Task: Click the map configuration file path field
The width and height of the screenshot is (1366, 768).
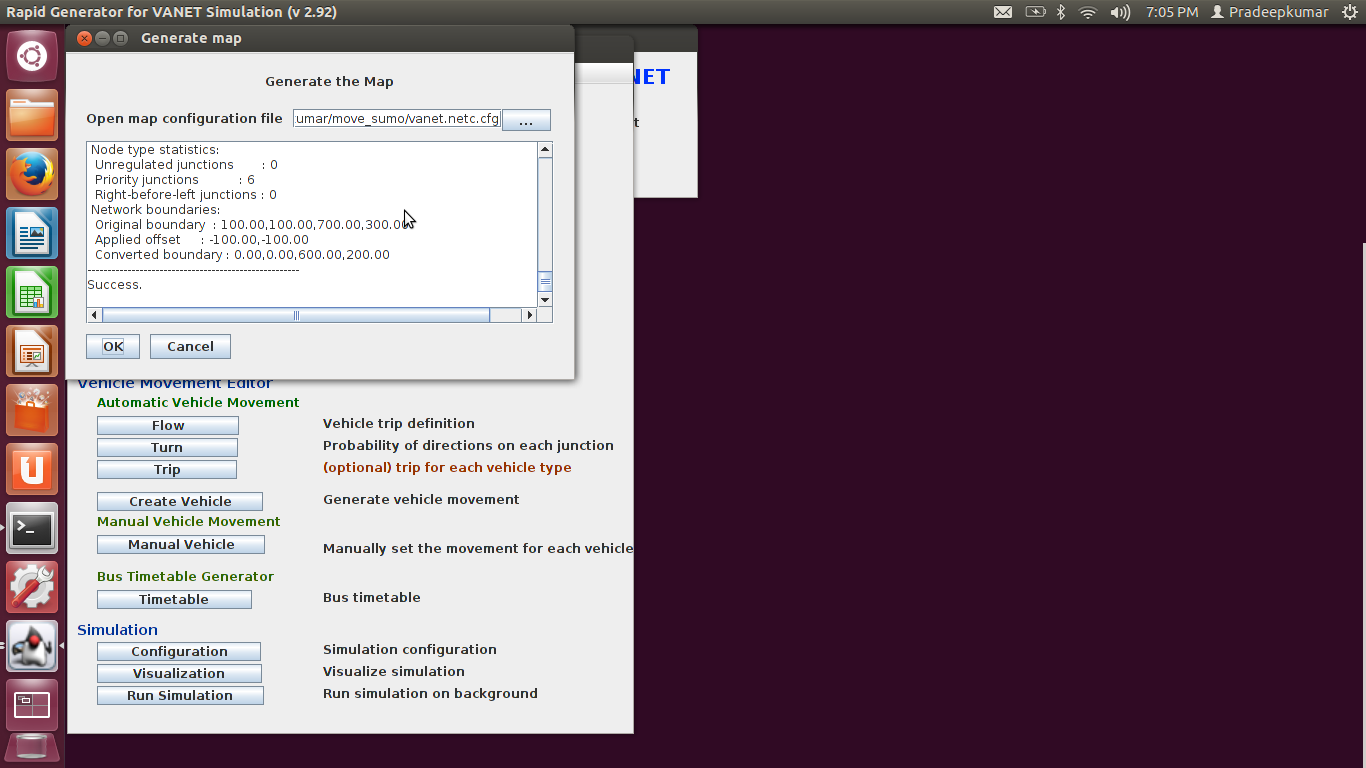Action: 397,119
